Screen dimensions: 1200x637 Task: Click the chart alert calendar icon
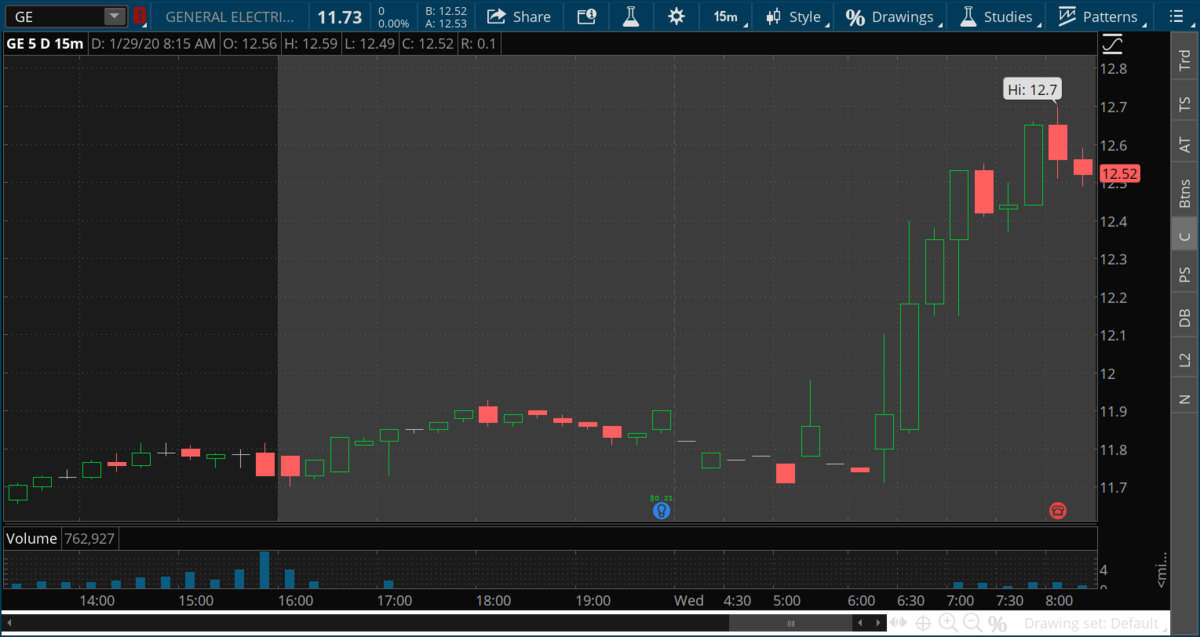tap(587, 16)
